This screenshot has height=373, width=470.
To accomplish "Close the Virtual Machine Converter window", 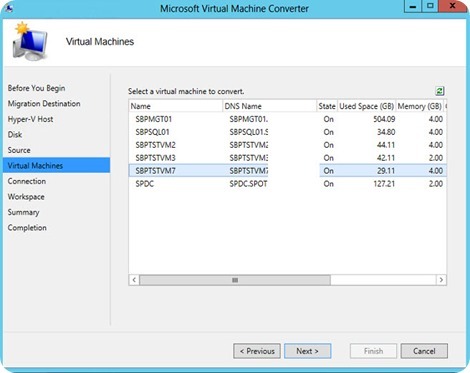I will click(x=452, y=6).
